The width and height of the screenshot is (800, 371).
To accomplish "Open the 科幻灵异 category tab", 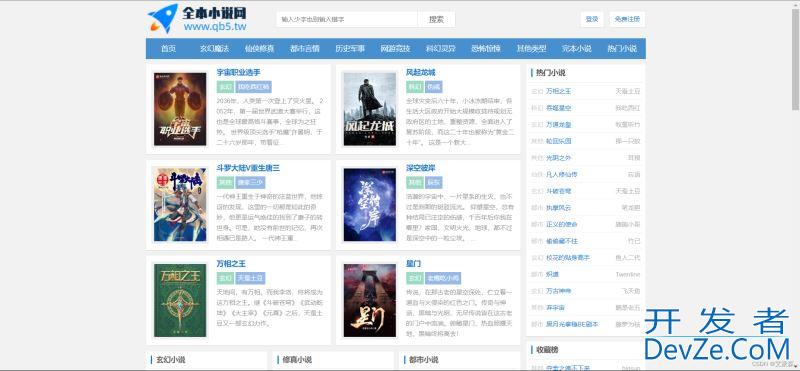I will [441, 49].
